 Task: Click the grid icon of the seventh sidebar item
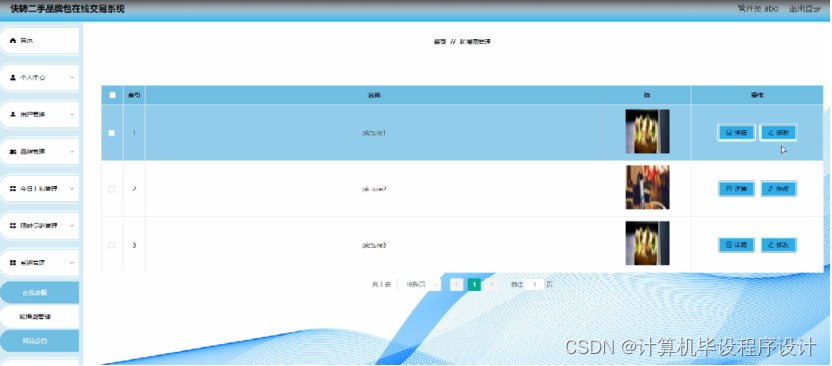click(x=13, y=263)
